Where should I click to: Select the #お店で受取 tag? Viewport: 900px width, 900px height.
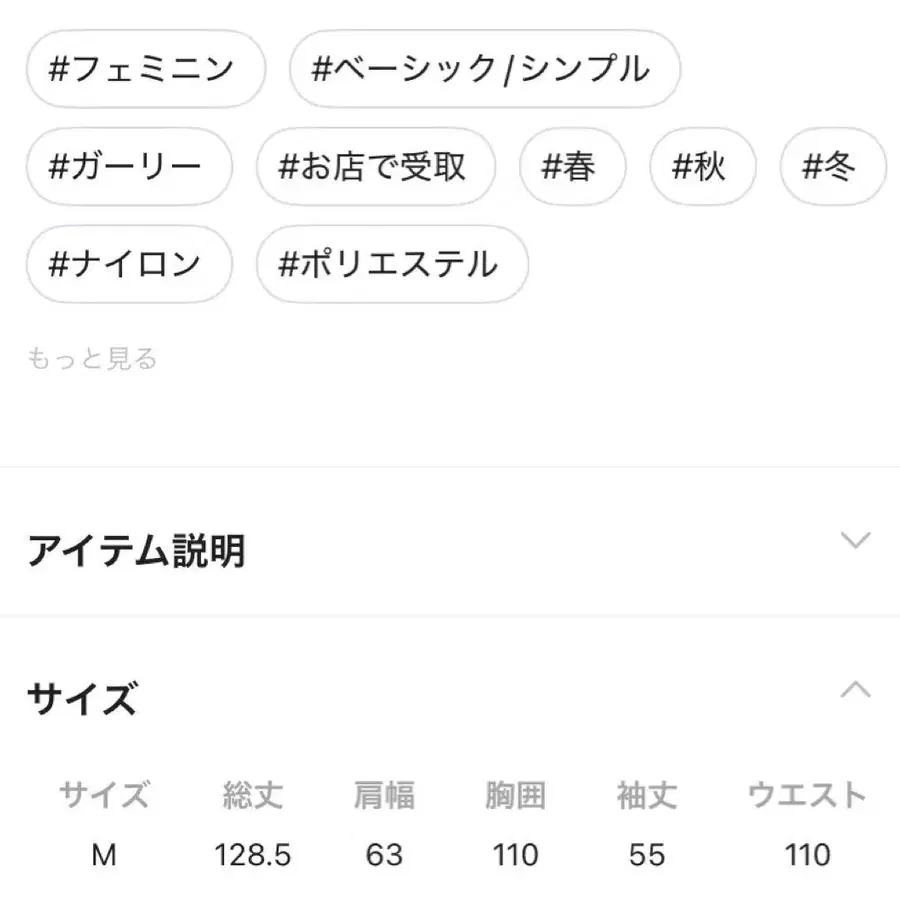(375, 167)
